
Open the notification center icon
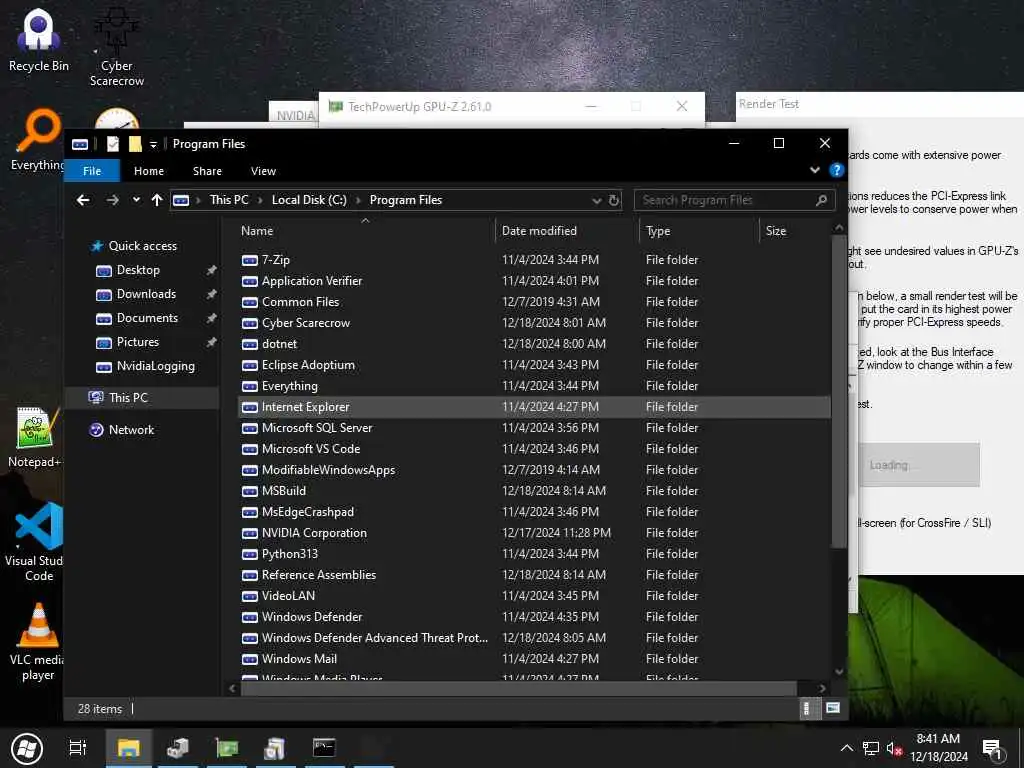tap(993, 748)
